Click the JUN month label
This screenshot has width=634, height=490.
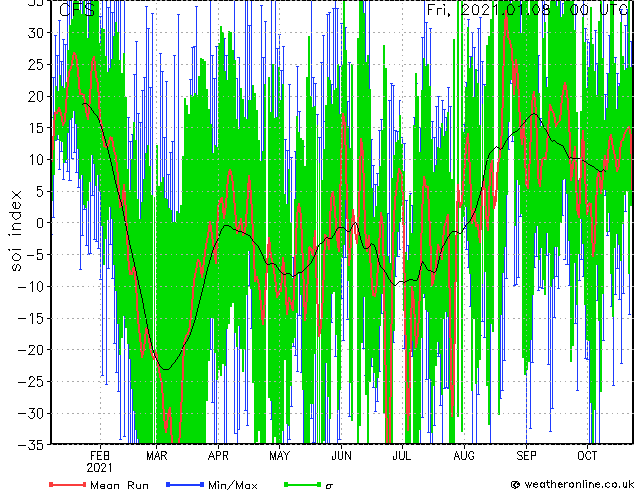pos(341,456)
